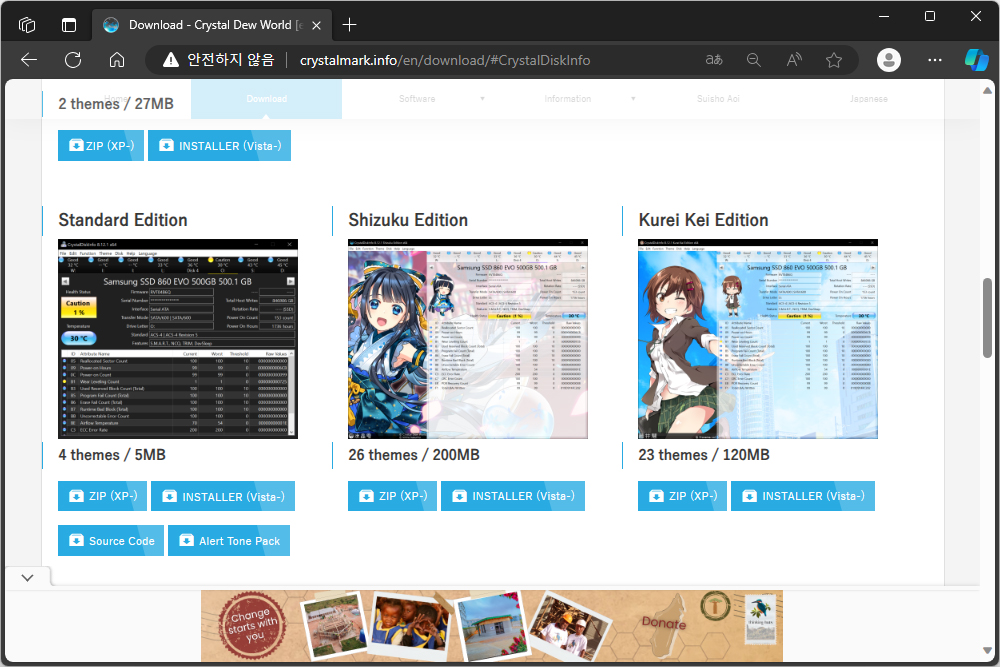
Task: Go back to the previous page
Action: pyautogui.click(x=29, y=60)
